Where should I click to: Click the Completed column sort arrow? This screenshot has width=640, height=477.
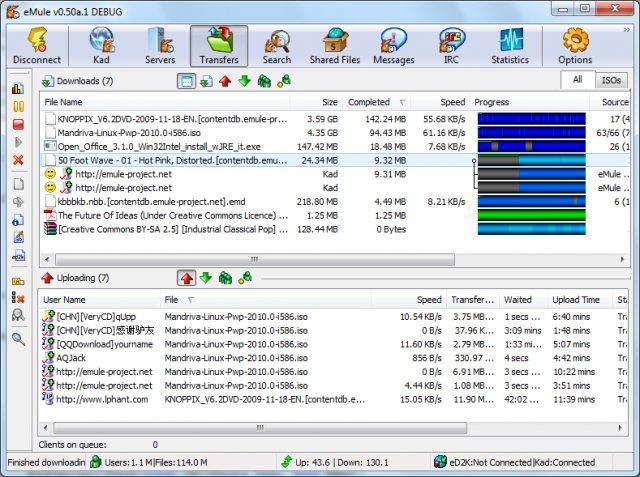pos(402,102)
